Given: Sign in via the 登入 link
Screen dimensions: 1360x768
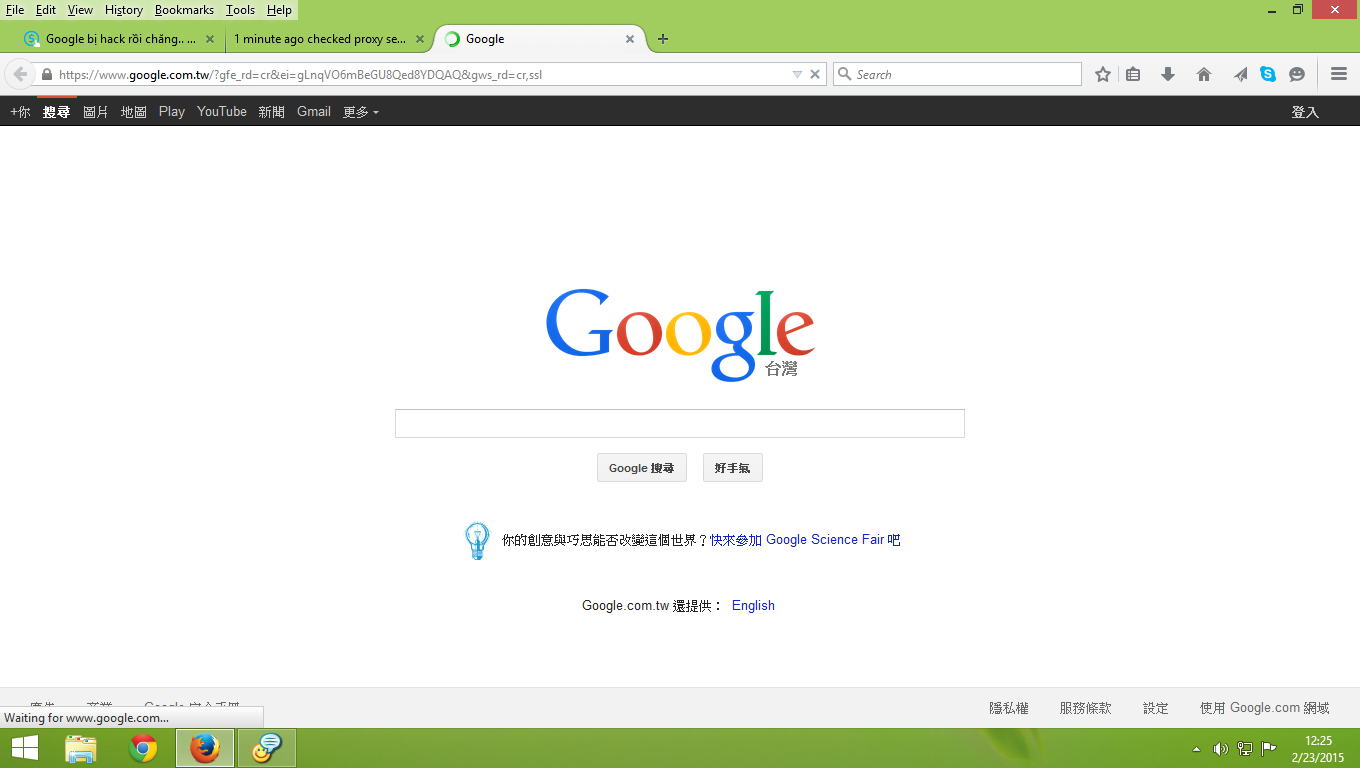Looking at the screenshot, I should 1305,112.
